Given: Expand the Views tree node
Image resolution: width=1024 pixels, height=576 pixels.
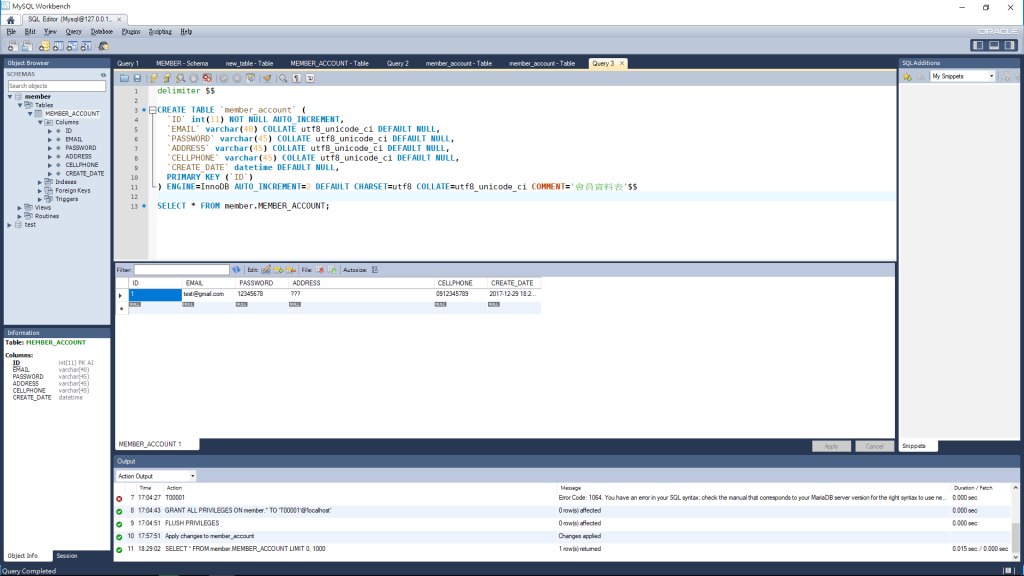Looking at the screenshot, I should (x=20, y=208).
